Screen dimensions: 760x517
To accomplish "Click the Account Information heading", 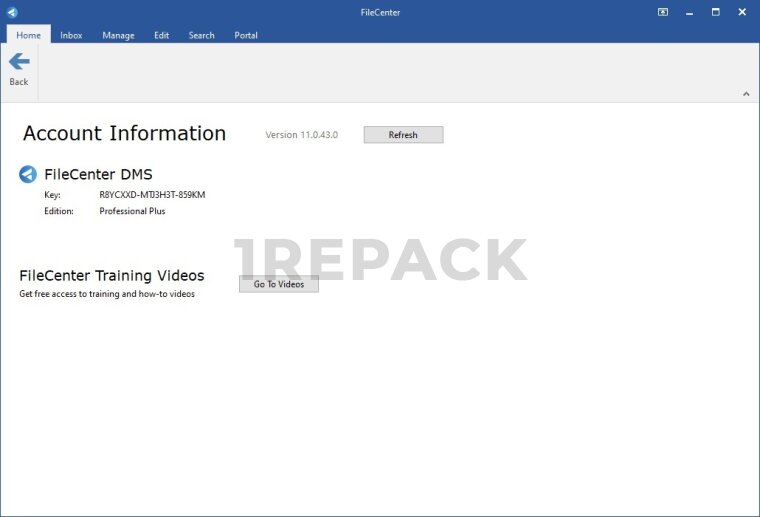I will tap(124, 134).
